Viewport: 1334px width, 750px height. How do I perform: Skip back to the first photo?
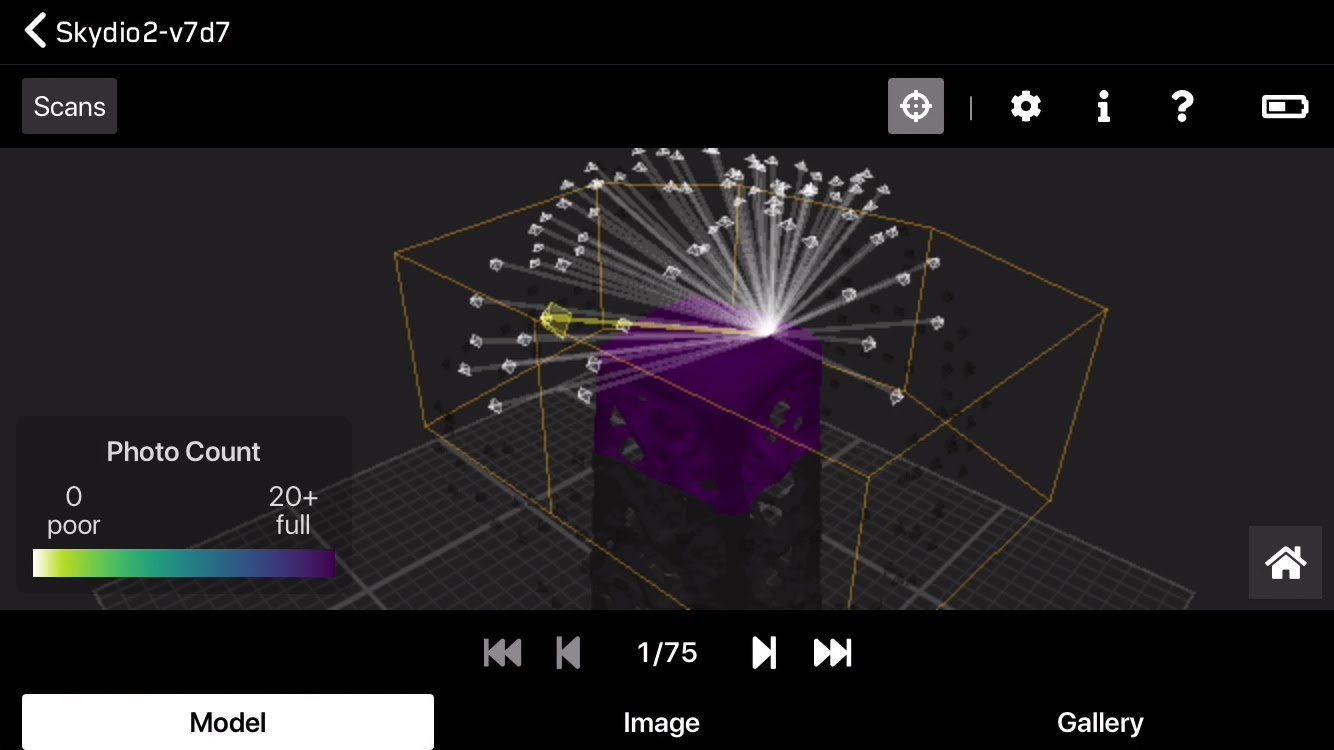(x=502, y=652)
